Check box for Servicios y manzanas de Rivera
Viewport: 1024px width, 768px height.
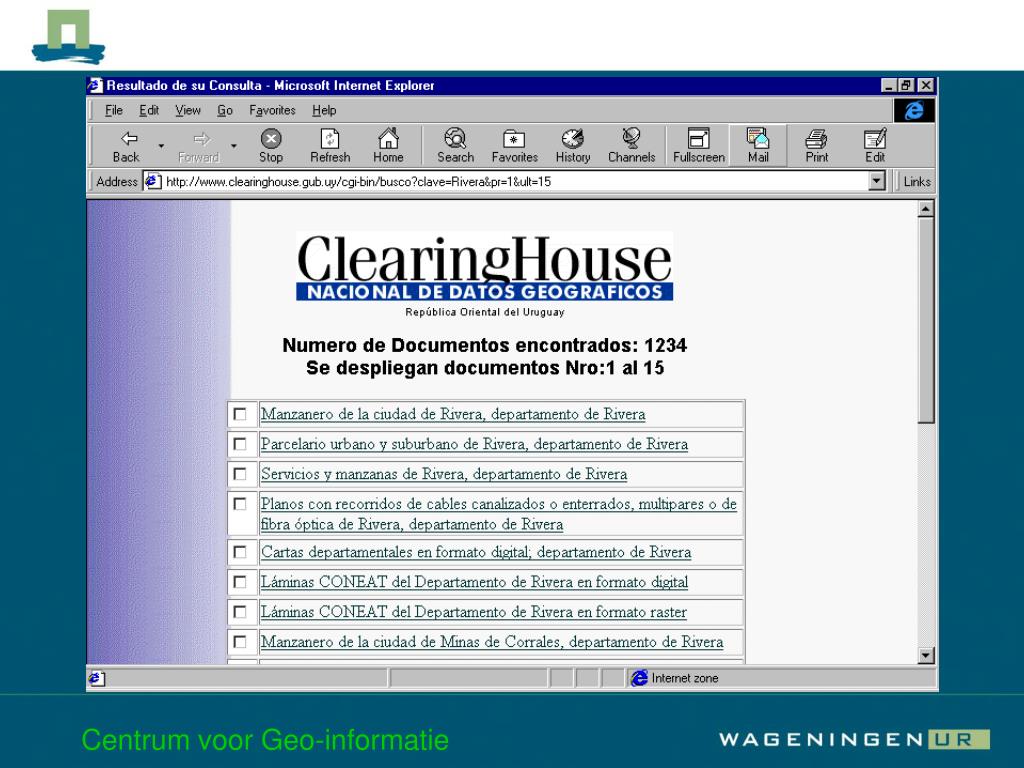pyautogui.click(x=240, y=474)
